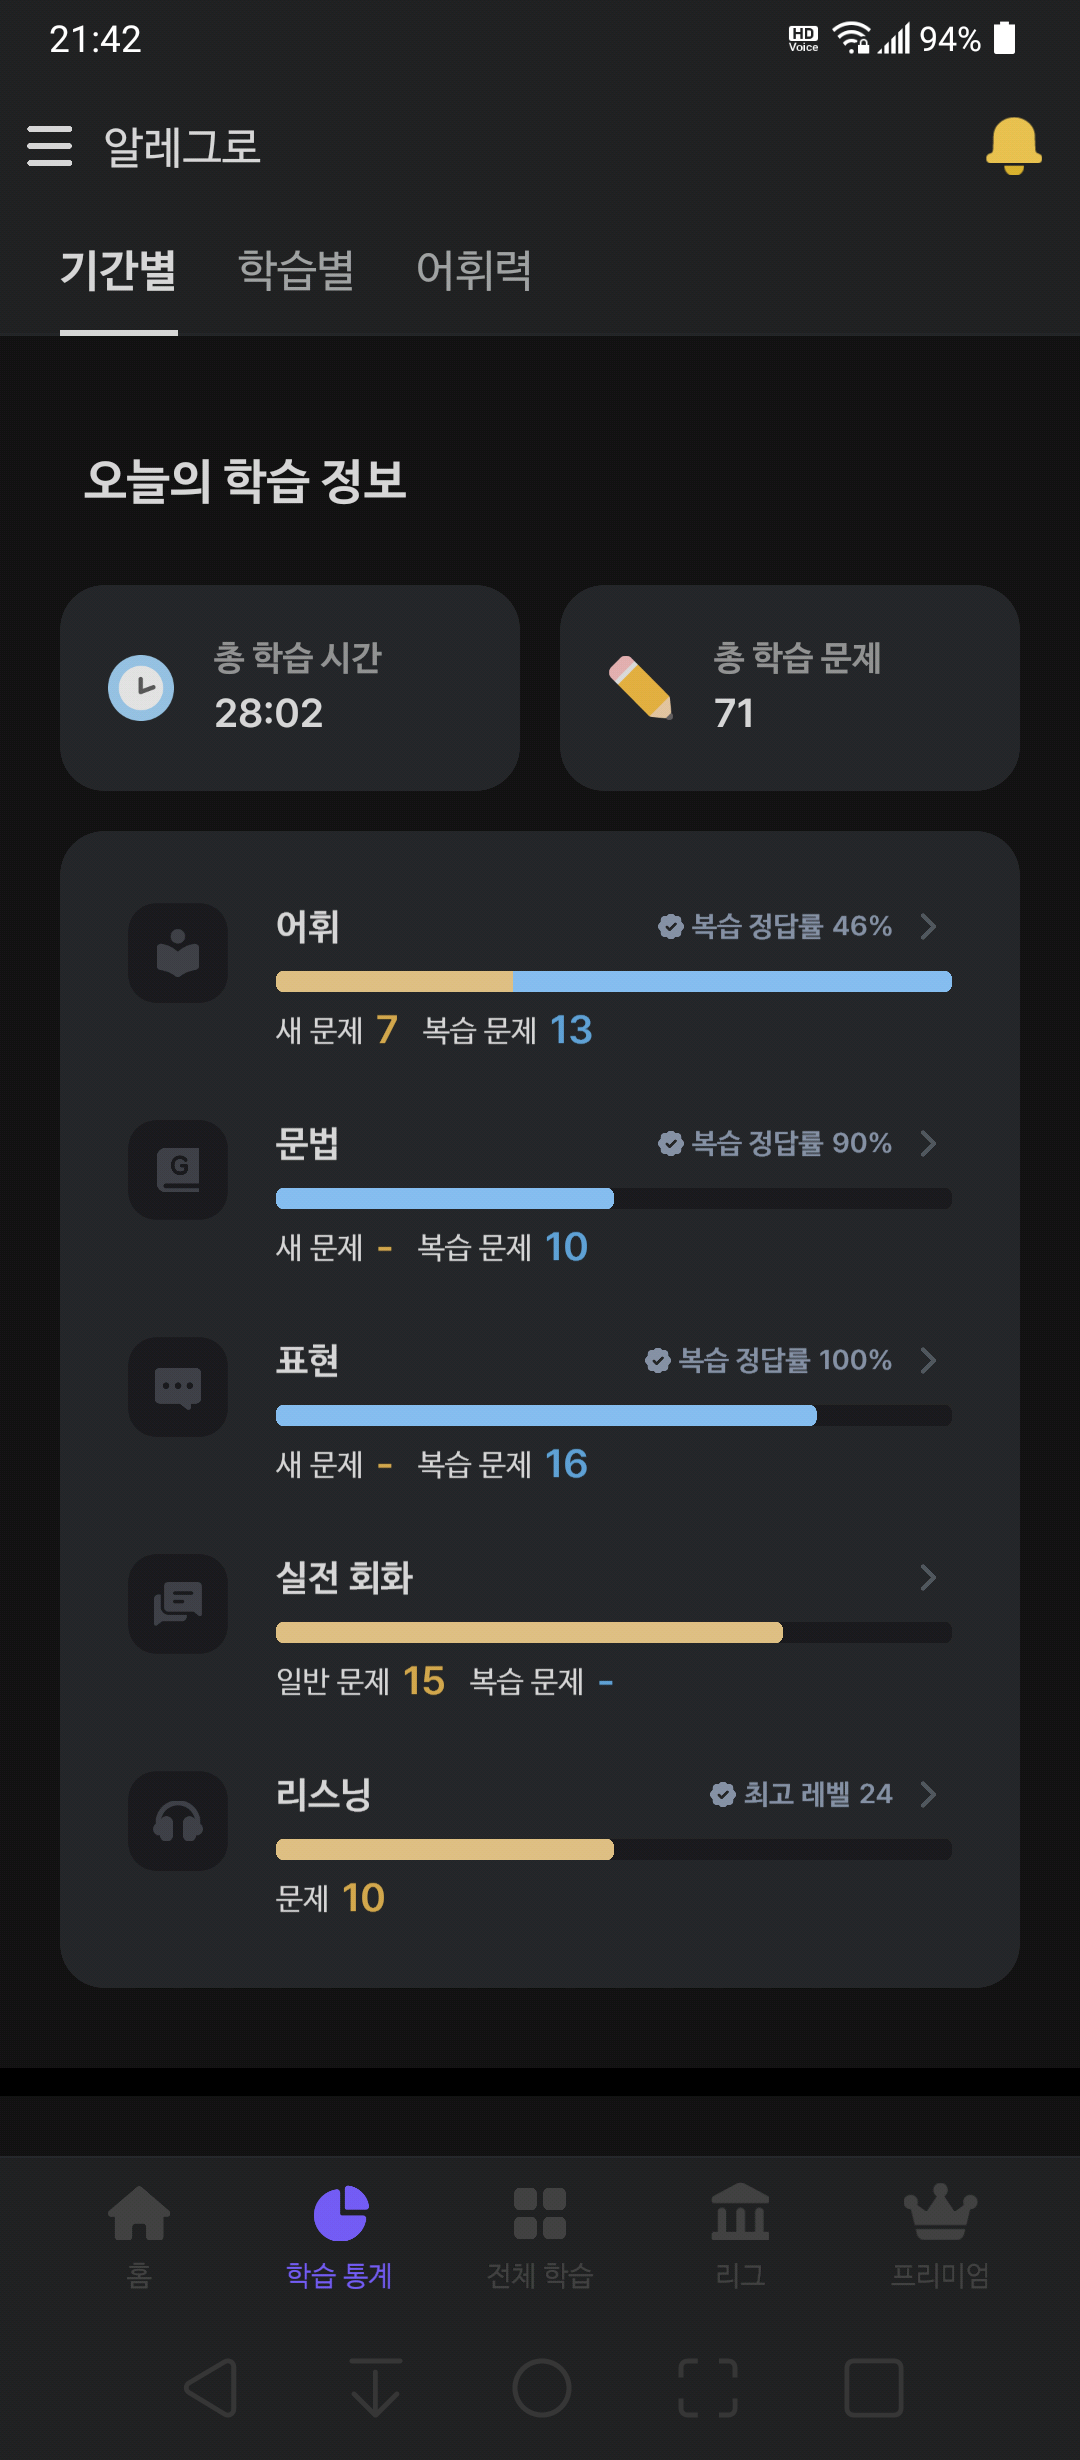Switch to the 학습별 tab
The image size is (1080, 2460).
click(x=296, y=270)
